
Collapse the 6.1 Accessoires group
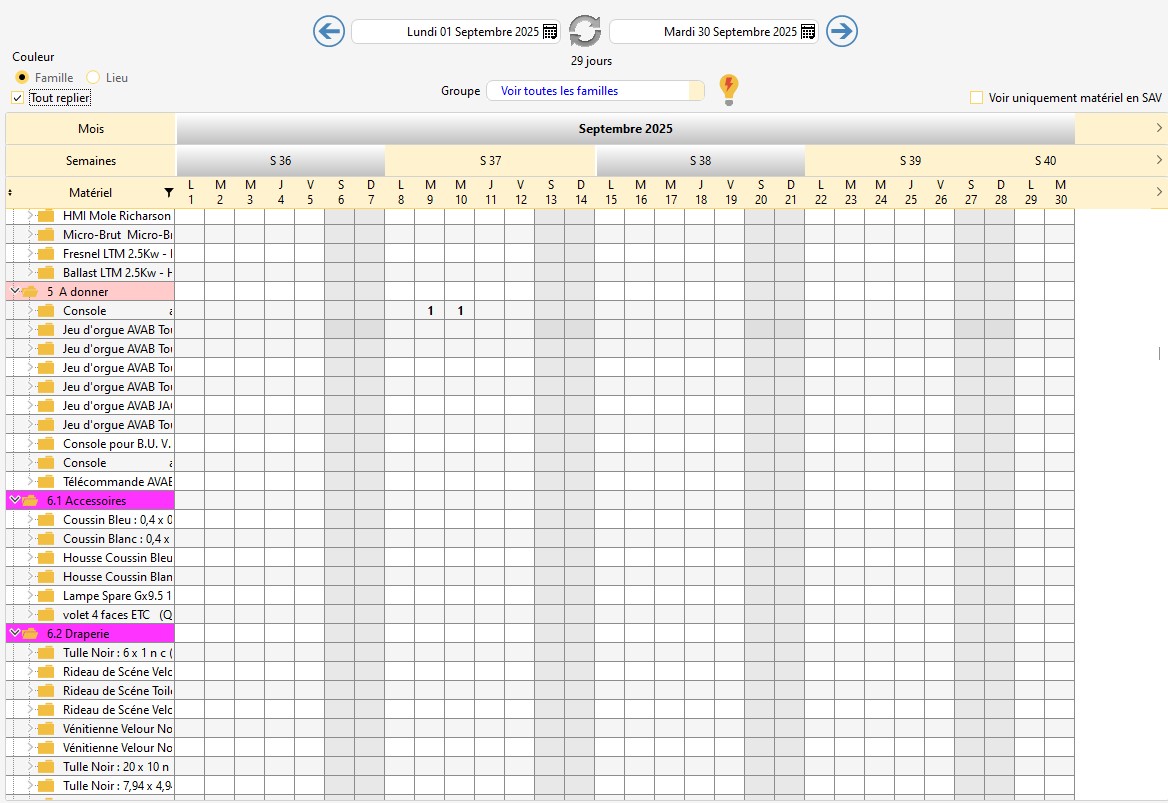[14, 501]
